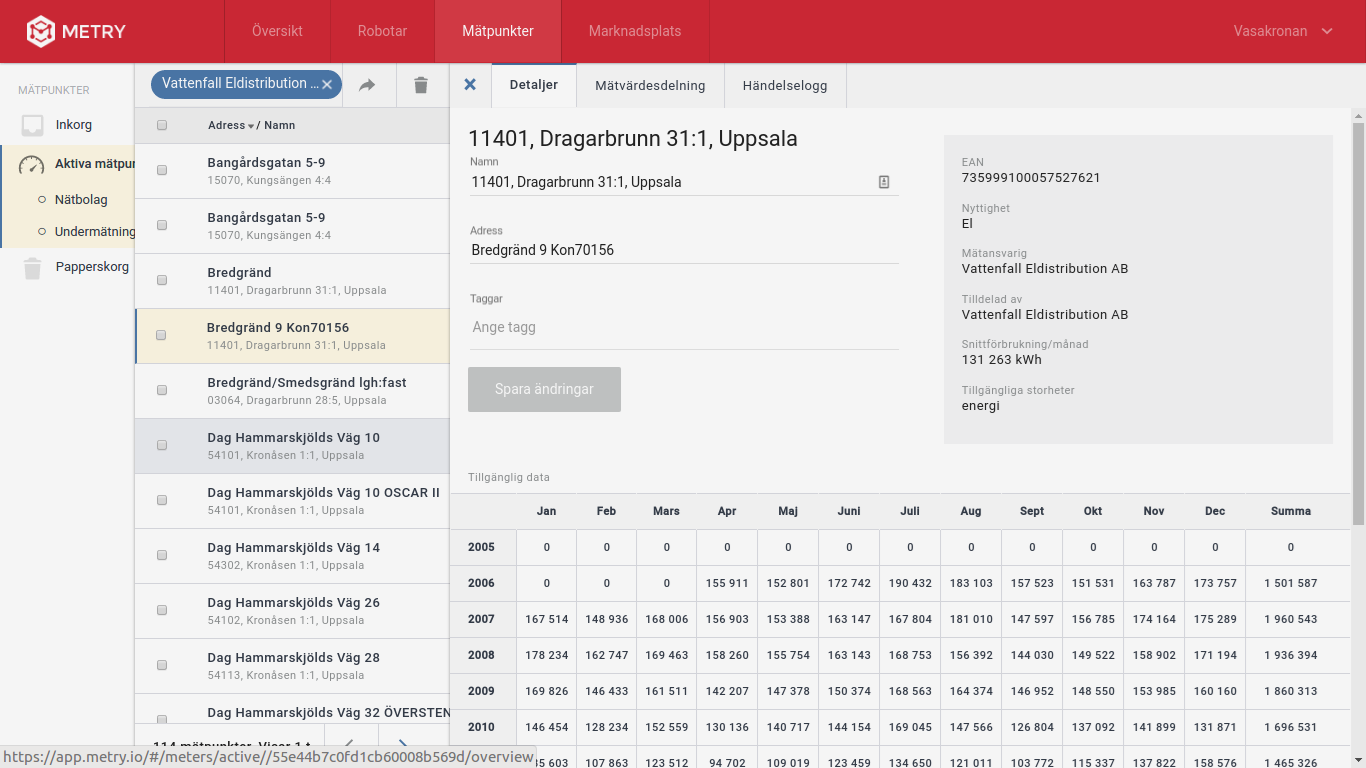
Task: Click the 1 960 543 sum cell
Action: [1291, 619]
